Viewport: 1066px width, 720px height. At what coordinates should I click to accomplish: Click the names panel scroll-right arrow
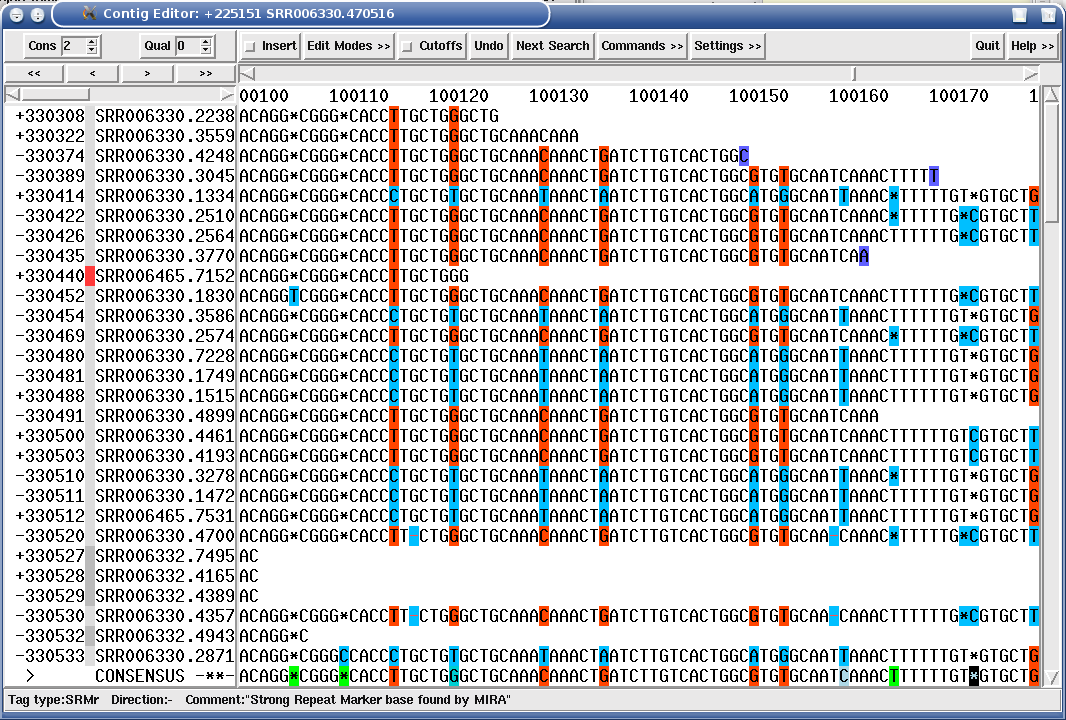click(x=228, y=95)
